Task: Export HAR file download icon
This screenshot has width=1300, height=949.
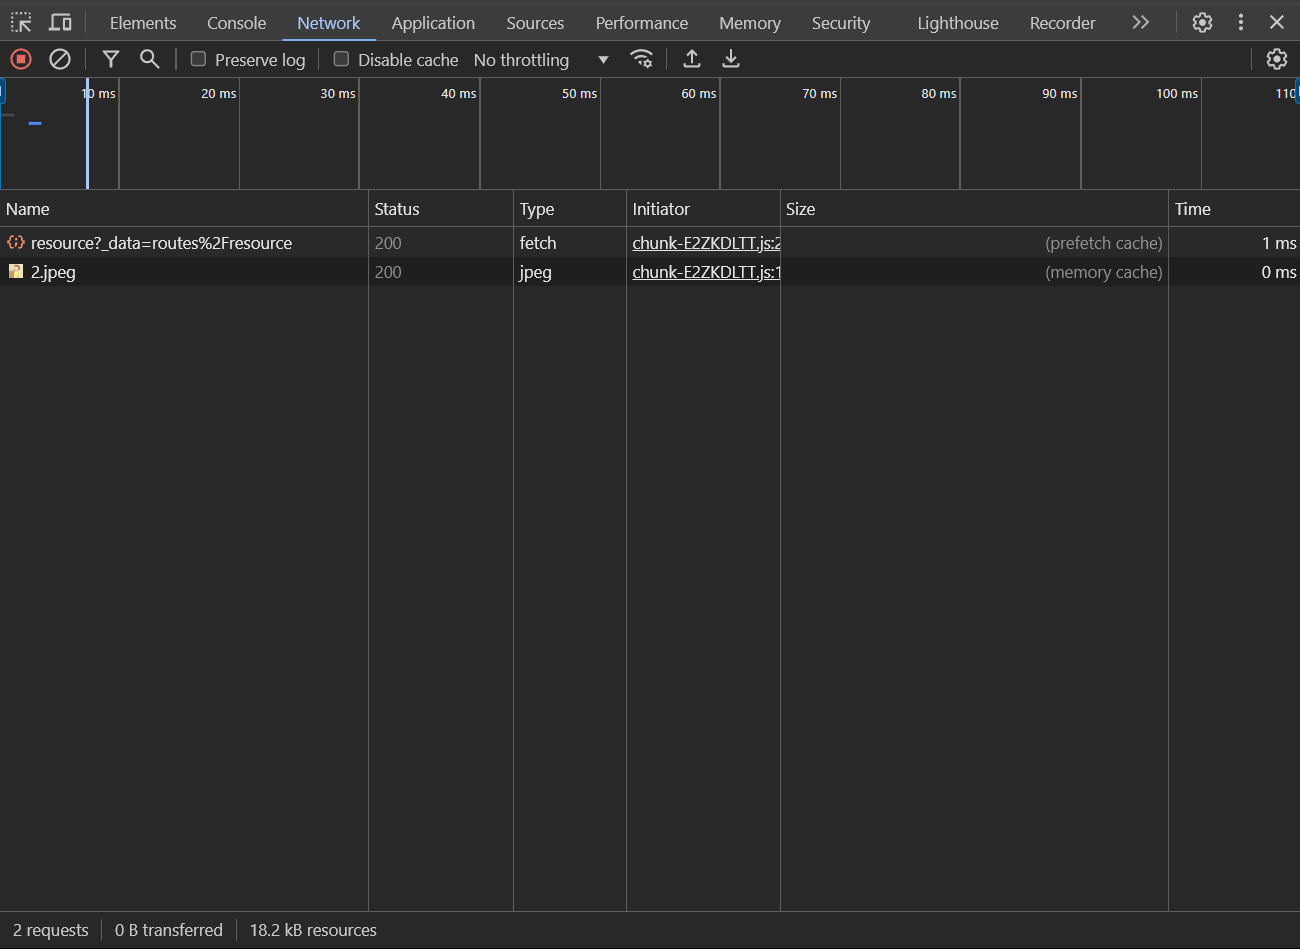Action: click(x=731, y=59)
